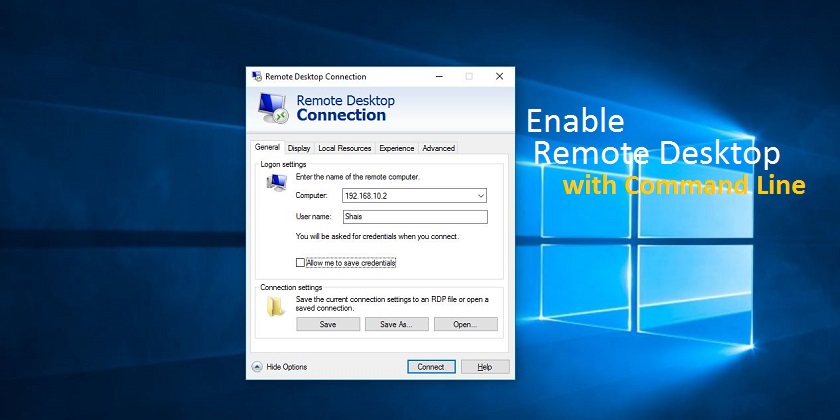Viewport: 840px width, 420px height.
Task: Open the Local Resources tab
Action: coord(344,148)
